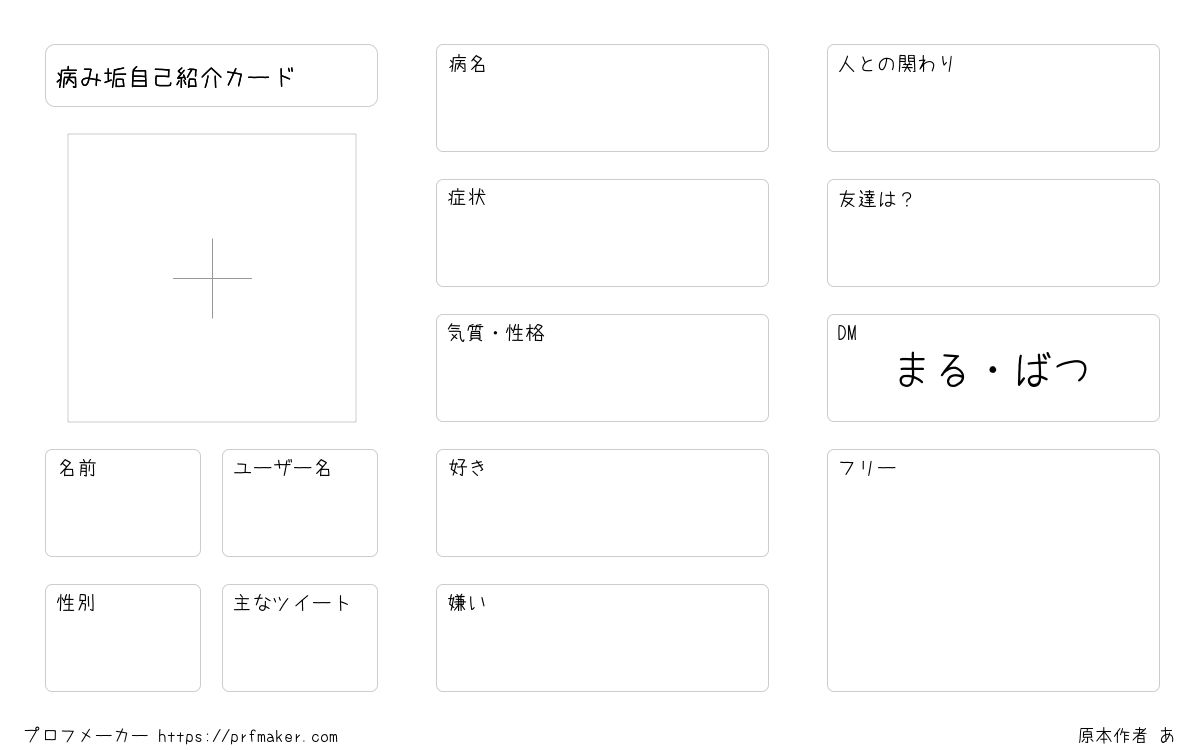1200x750 pixels.
Task: Select the 嫌い dislikes field
Action: point(602,638)
